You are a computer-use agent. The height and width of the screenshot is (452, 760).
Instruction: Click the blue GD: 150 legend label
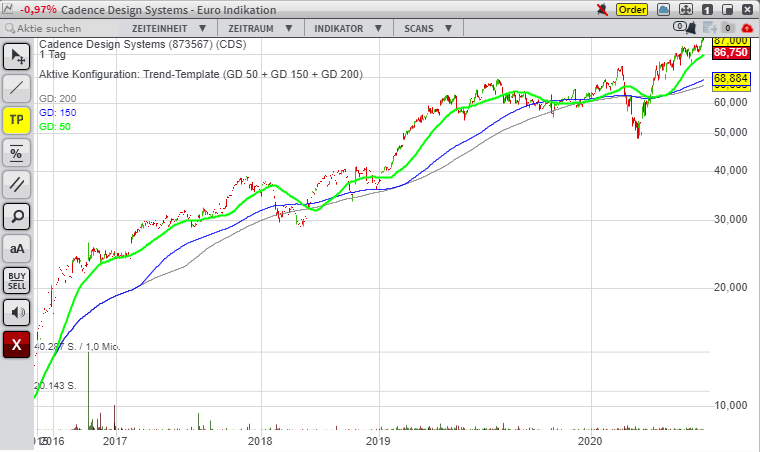[x=58, y=113]
